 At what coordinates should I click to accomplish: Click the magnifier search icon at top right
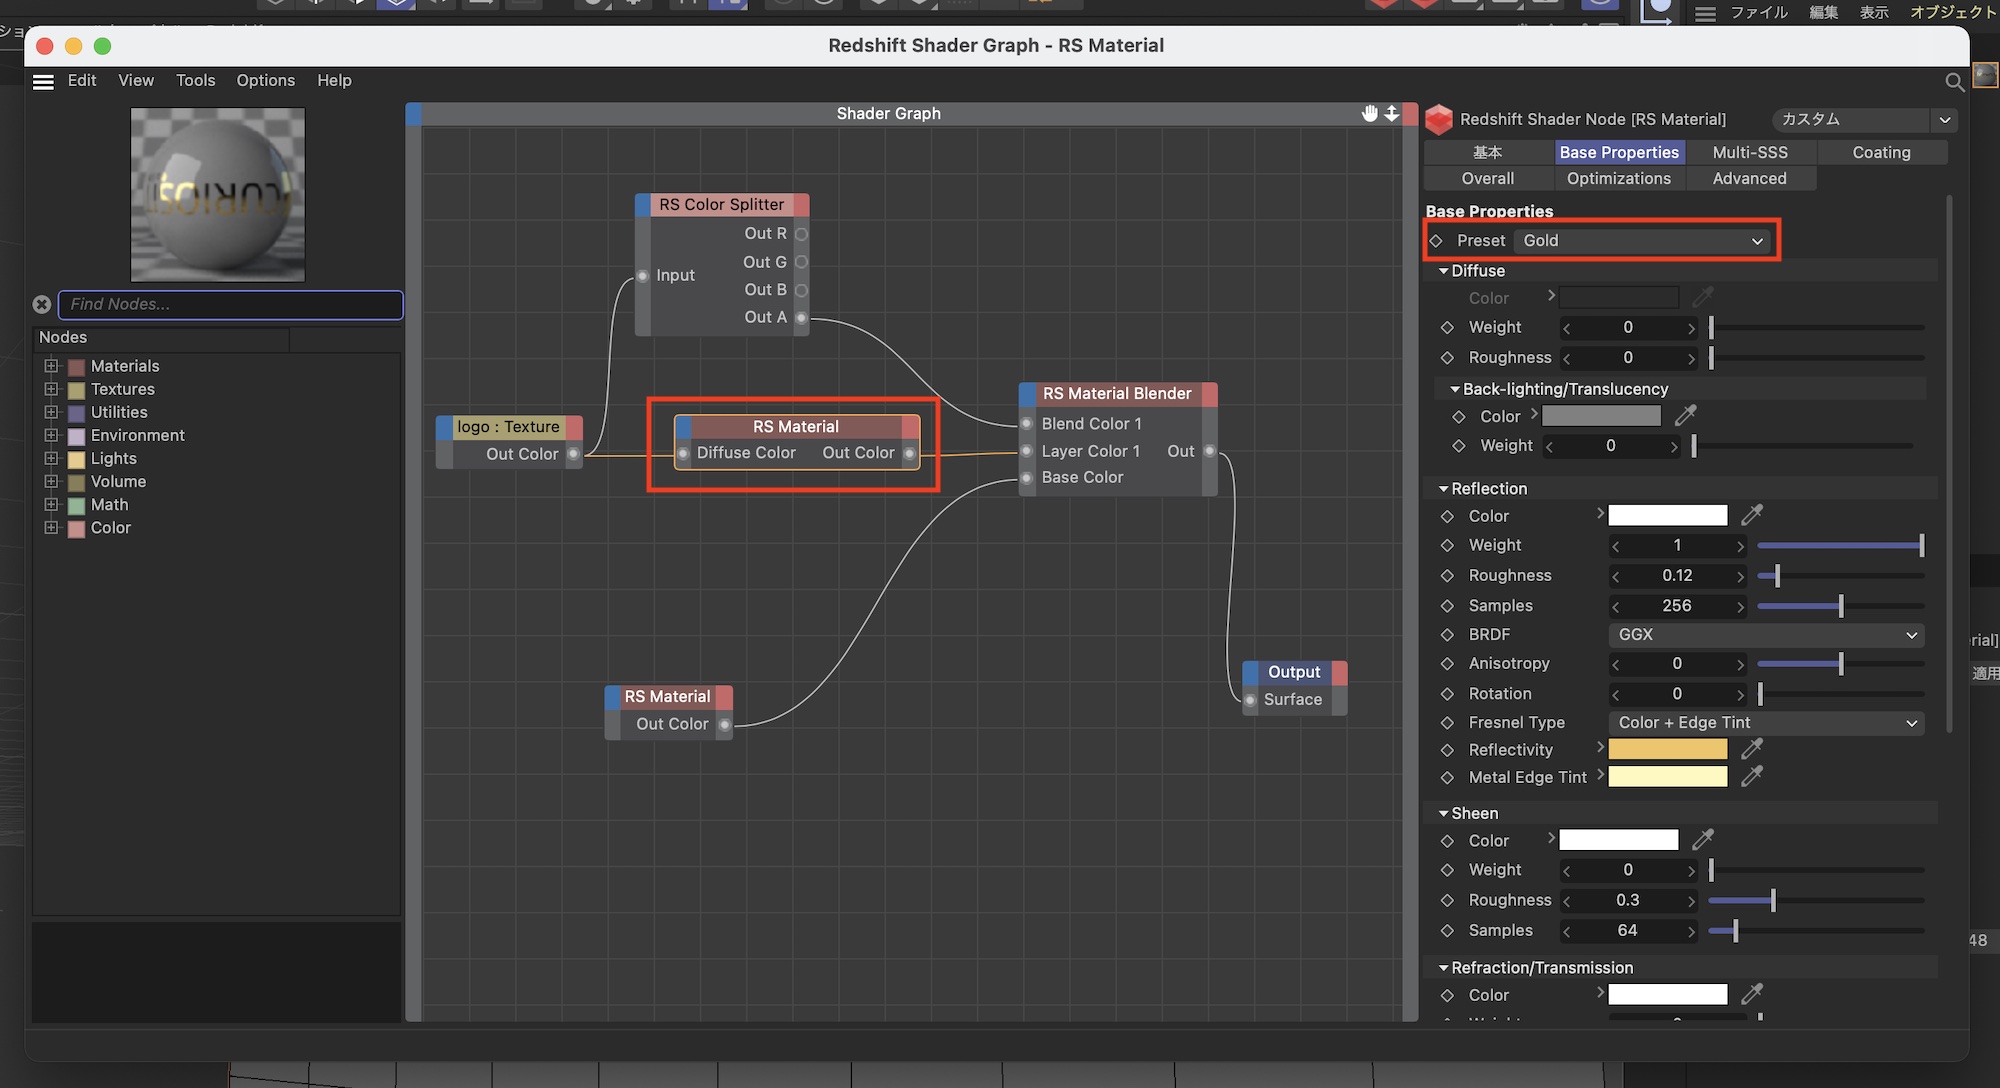tap(1954, 82)
